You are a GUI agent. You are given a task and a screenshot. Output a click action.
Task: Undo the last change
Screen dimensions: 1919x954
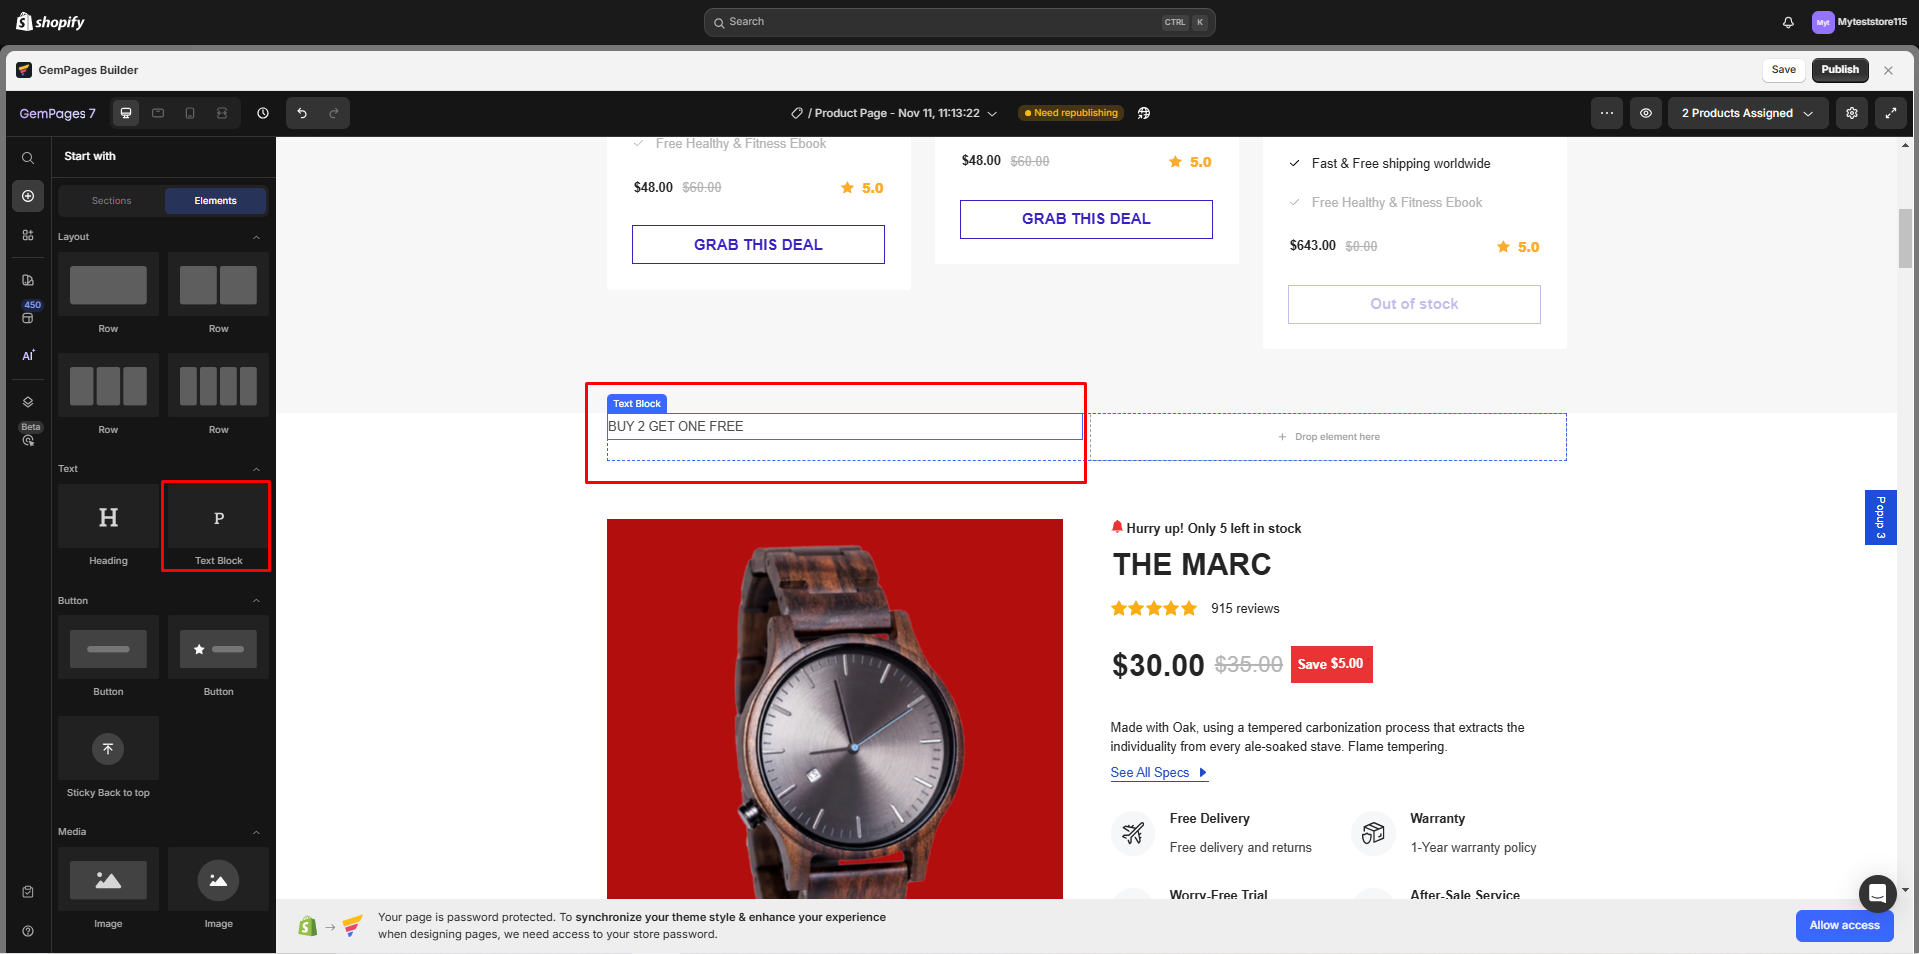[x=302, y=113]
